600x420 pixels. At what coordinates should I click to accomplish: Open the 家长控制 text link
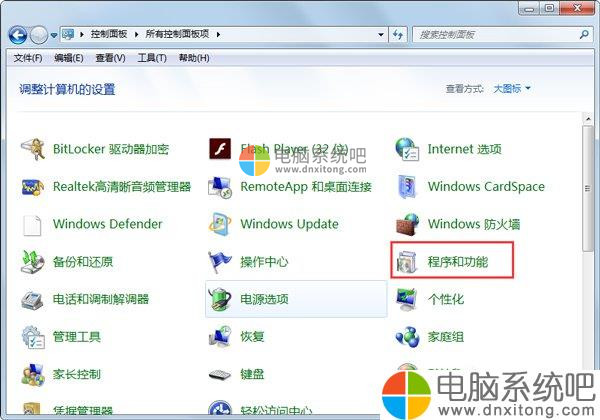(77, 374)
